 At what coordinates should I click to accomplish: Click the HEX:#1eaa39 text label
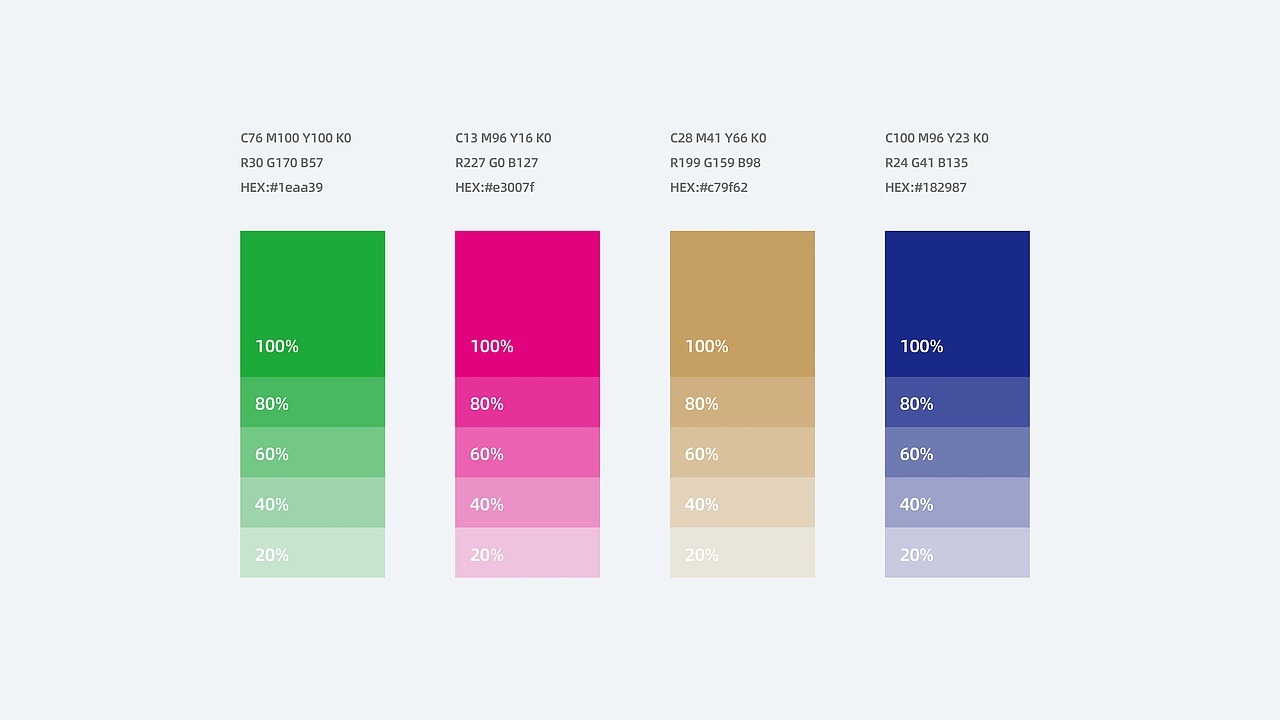point(282,187)
